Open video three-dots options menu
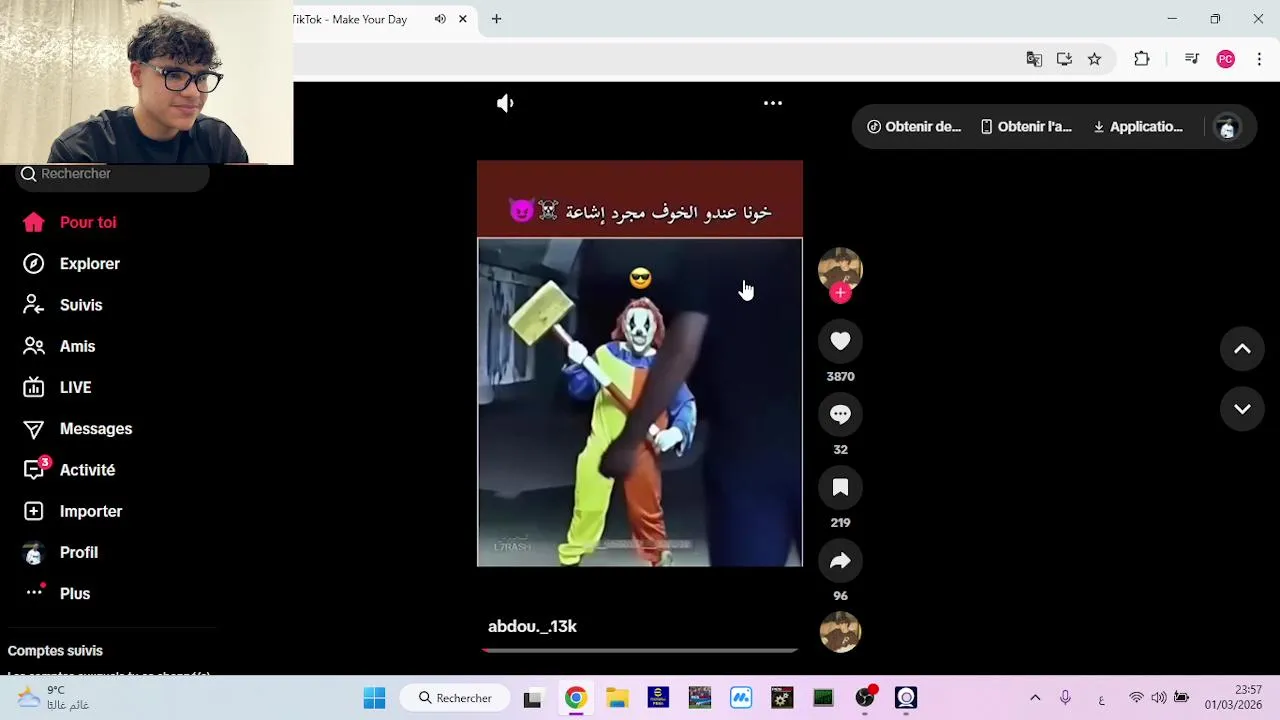1280x720 pixels. pyautogui.click(x=773, y=103)
